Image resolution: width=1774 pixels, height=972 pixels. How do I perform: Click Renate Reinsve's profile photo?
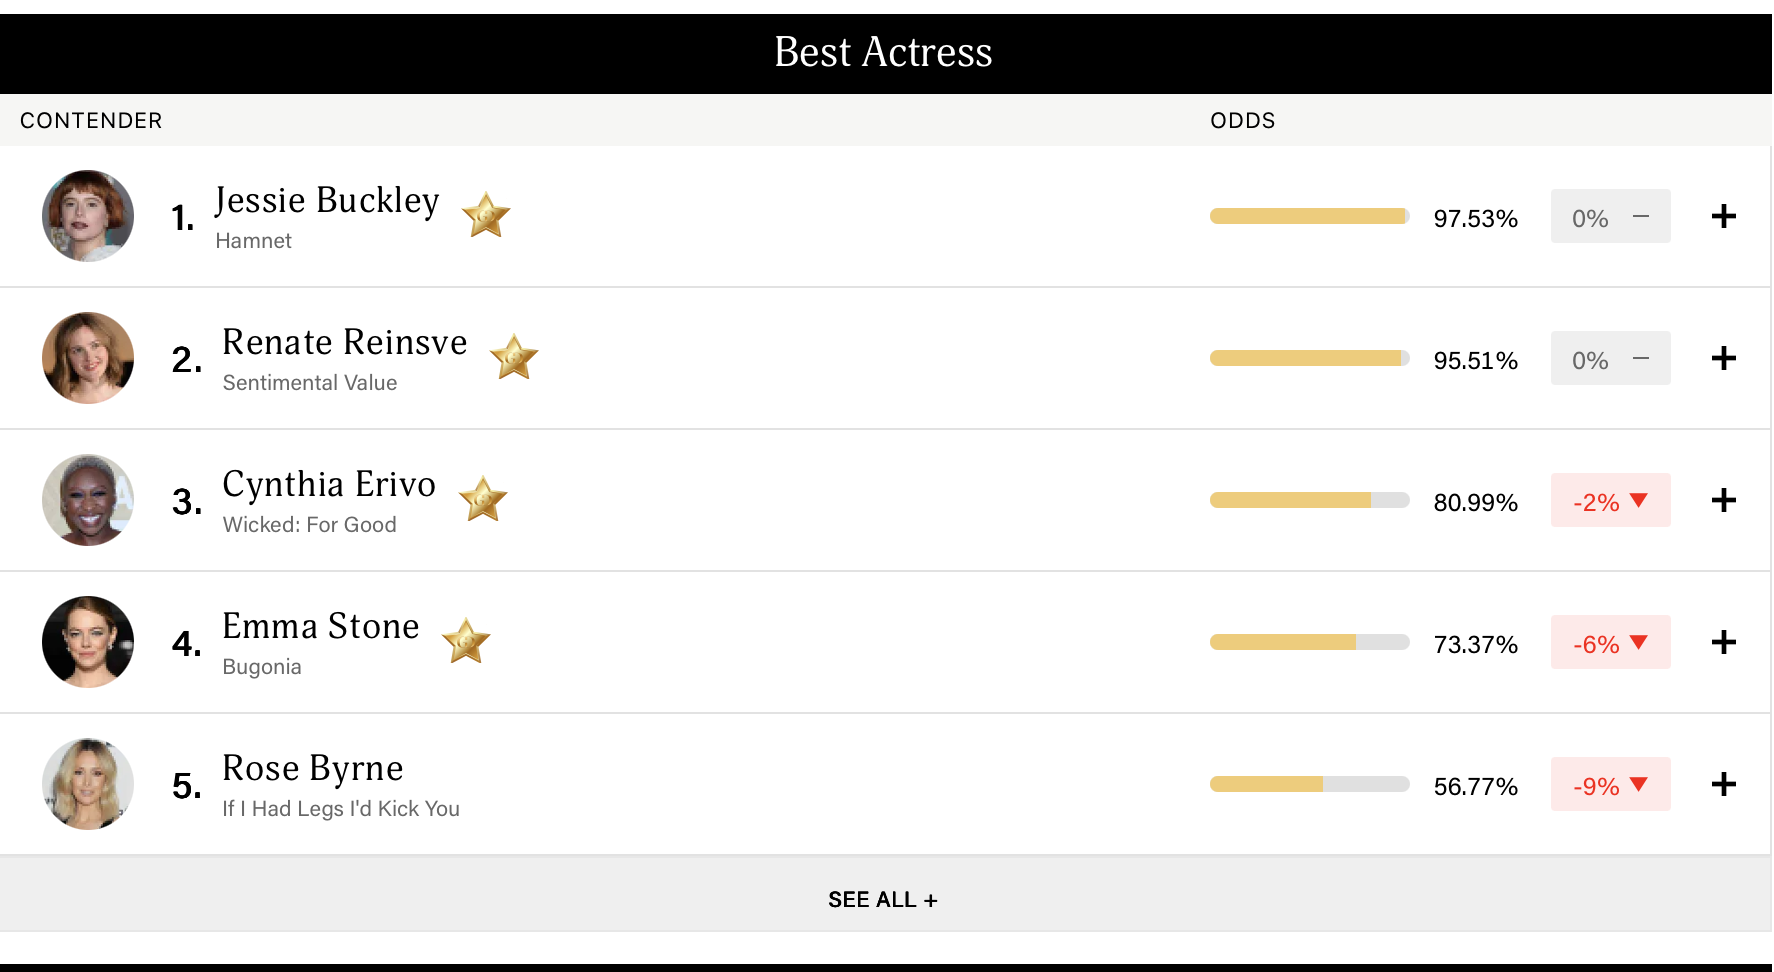coord(88,358)
